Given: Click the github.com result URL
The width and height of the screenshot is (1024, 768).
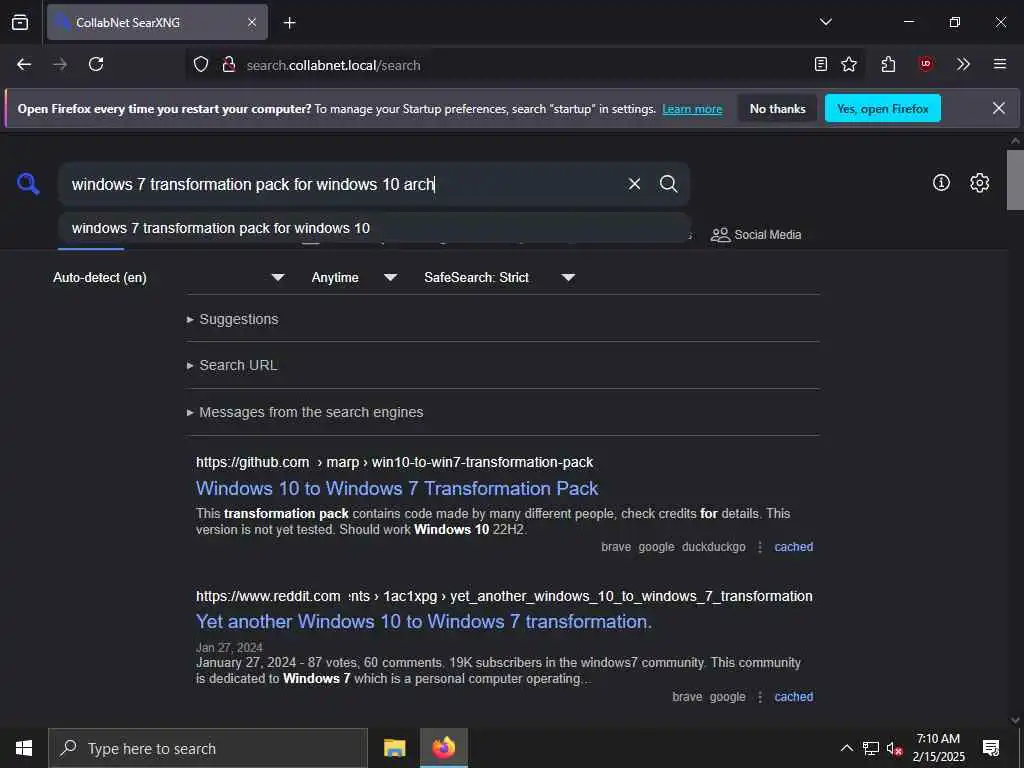Looking at the screenshot, I should coord(394,462).
